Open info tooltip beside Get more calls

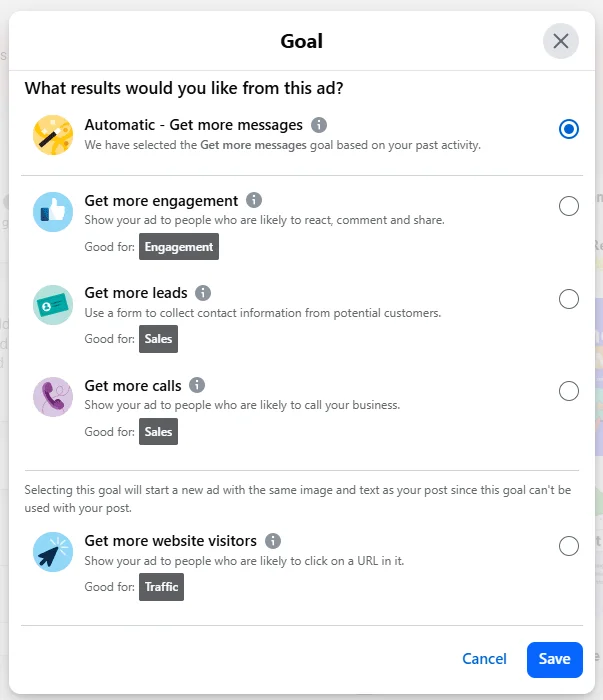[197, 385]
